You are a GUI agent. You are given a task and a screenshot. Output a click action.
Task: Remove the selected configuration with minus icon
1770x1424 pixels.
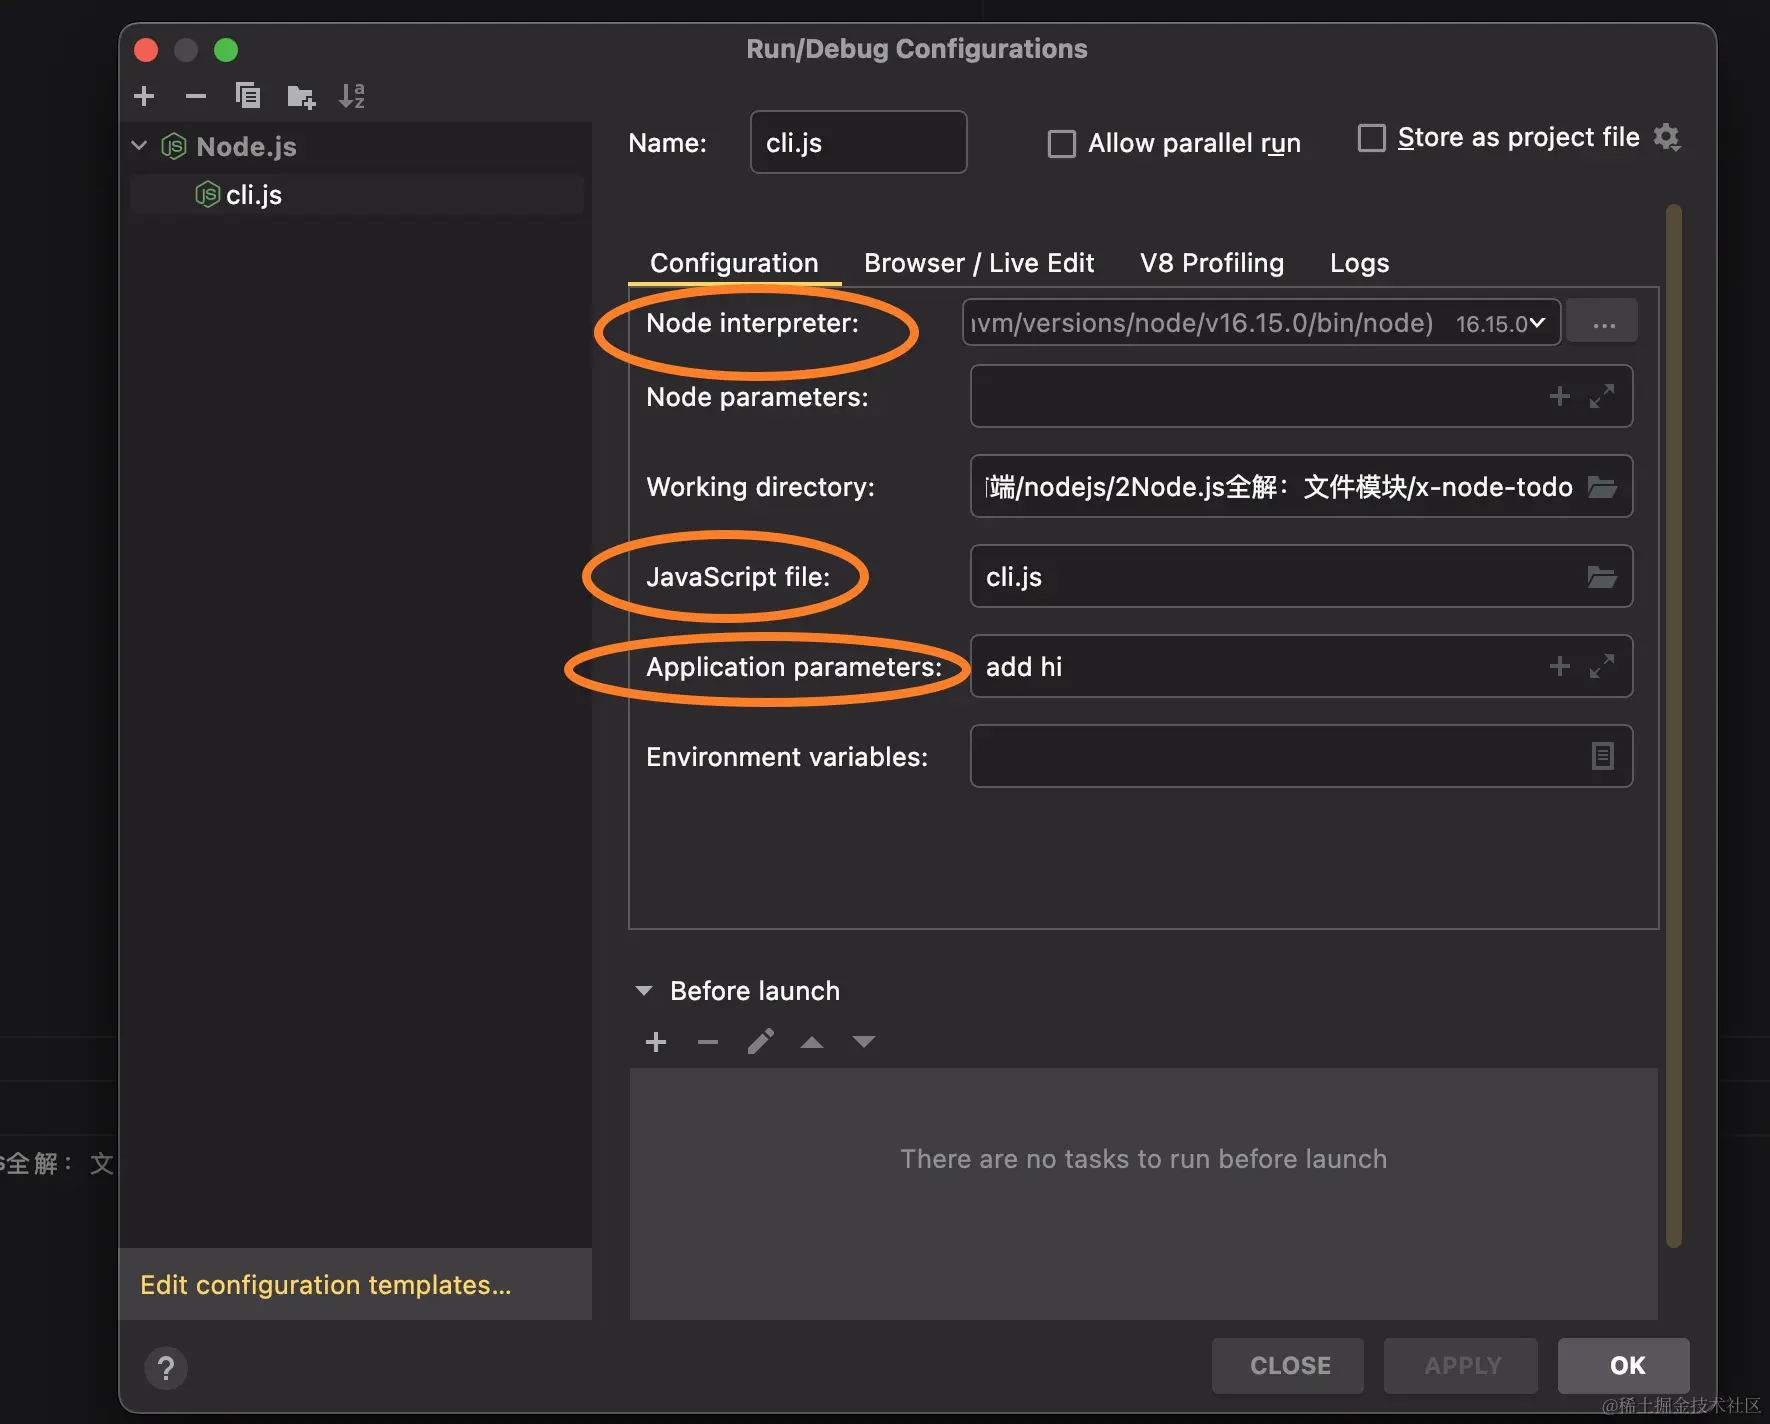click(196, 96)
